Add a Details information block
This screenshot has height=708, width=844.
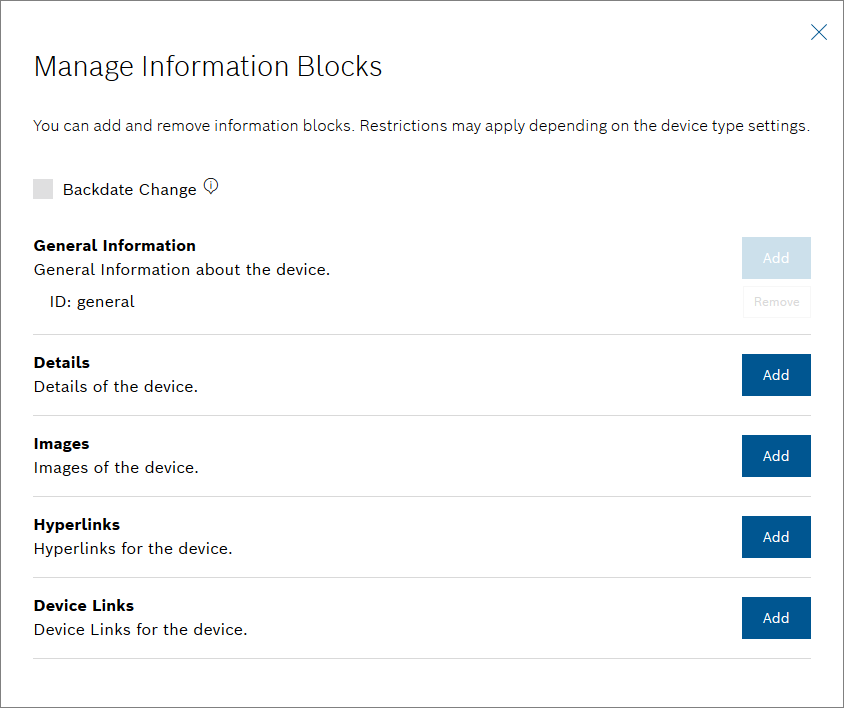(x=776, y=375)
